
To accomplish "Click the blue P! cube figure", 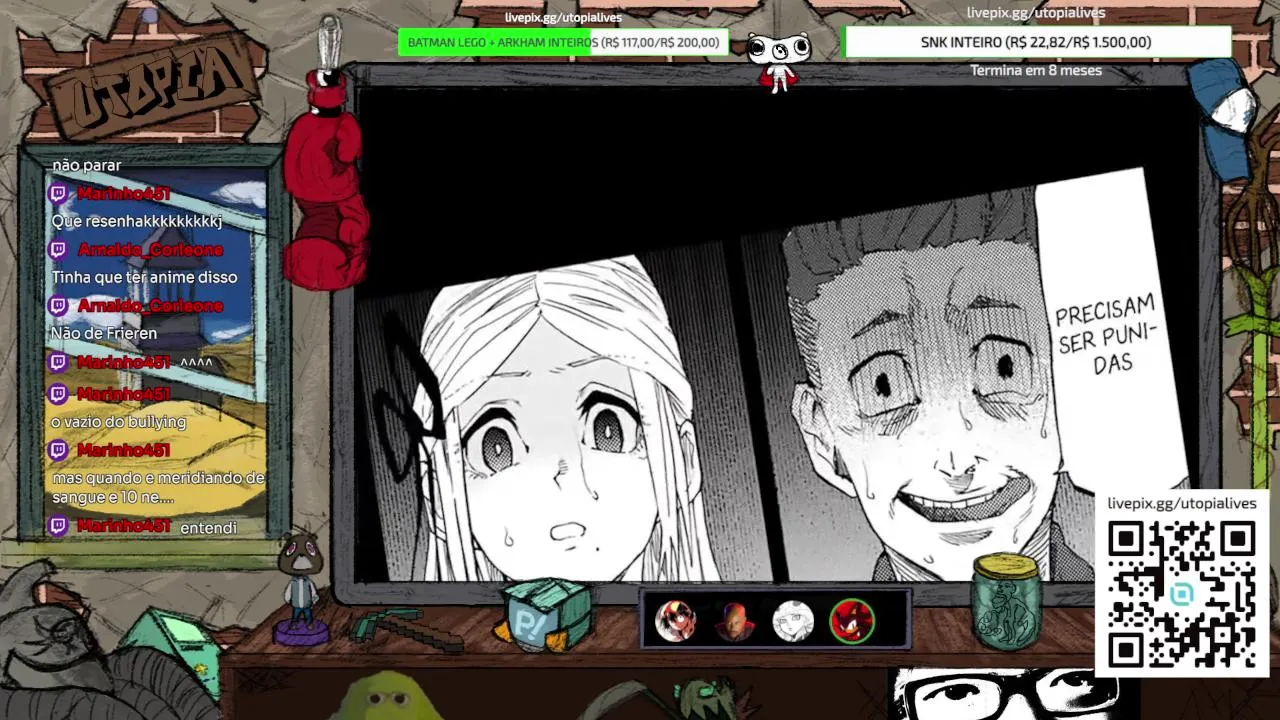I will [544, 615].
